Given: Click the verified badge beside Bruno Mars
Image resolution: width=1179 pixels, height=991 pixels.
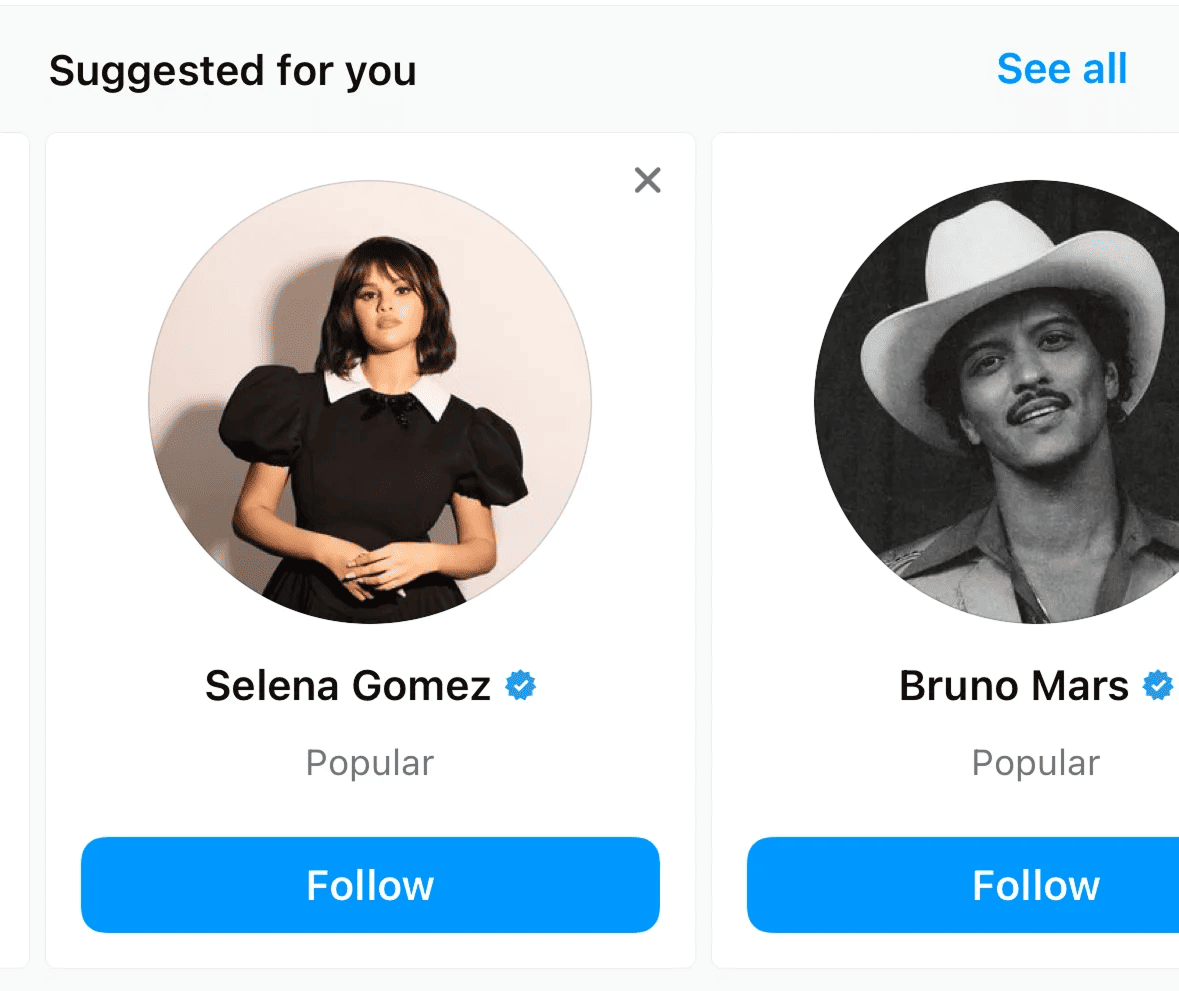Looking at the screenshot, I should coord(1158,685).
